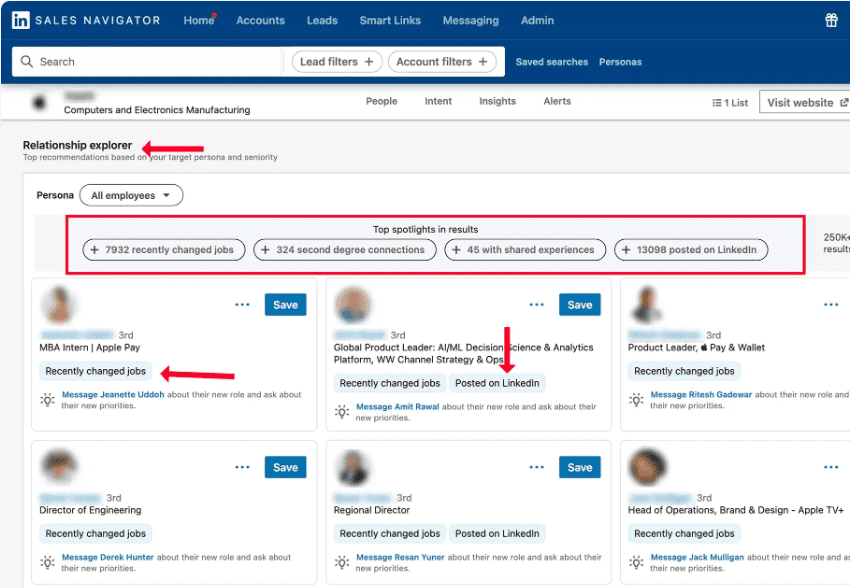Screen dimensions: 850x588
Task: Toggle the 324 second degree connections filter
Action: [343, 250]
